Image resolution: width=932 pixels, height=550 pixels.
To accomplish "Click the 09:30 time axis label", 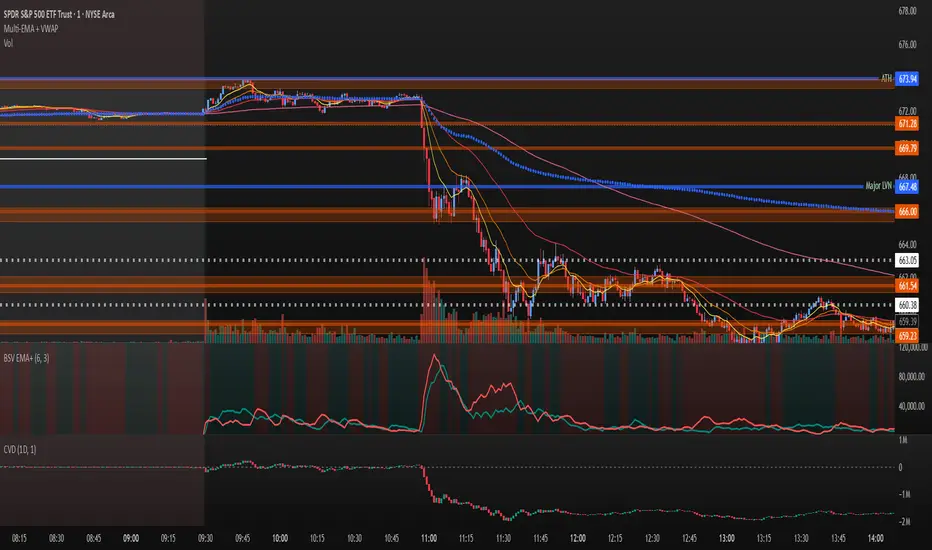I will click(205, 538).
